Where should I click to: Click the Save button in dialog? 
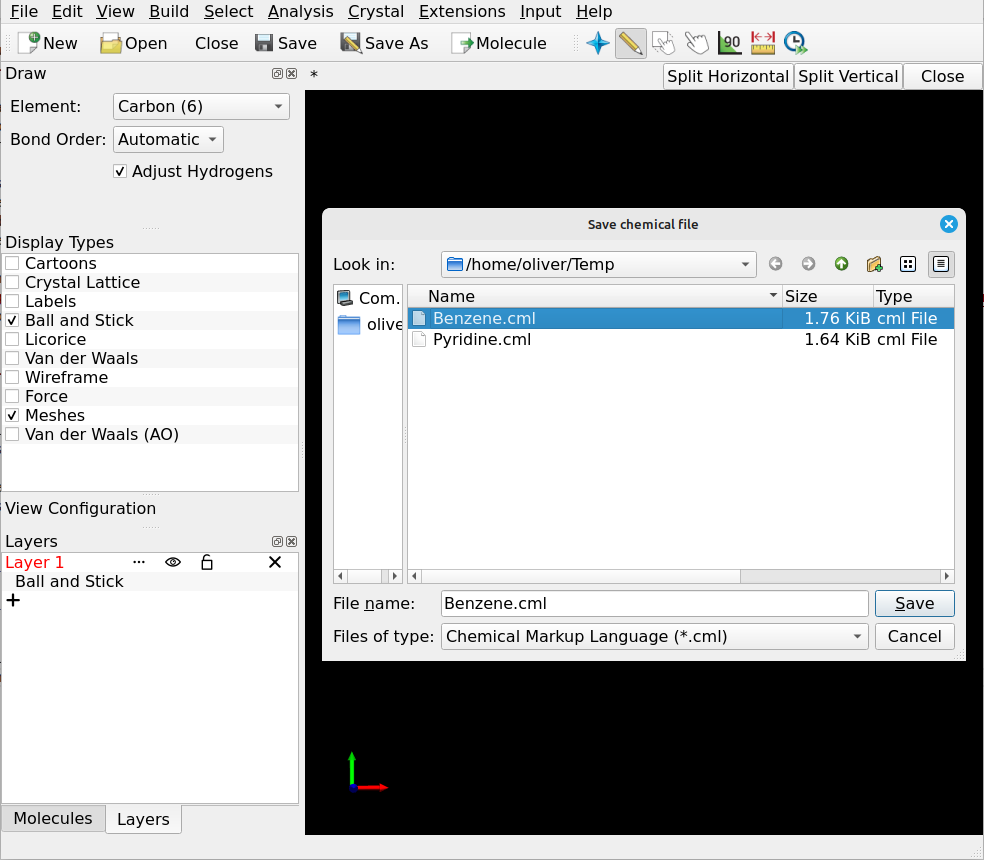[914, 603]
